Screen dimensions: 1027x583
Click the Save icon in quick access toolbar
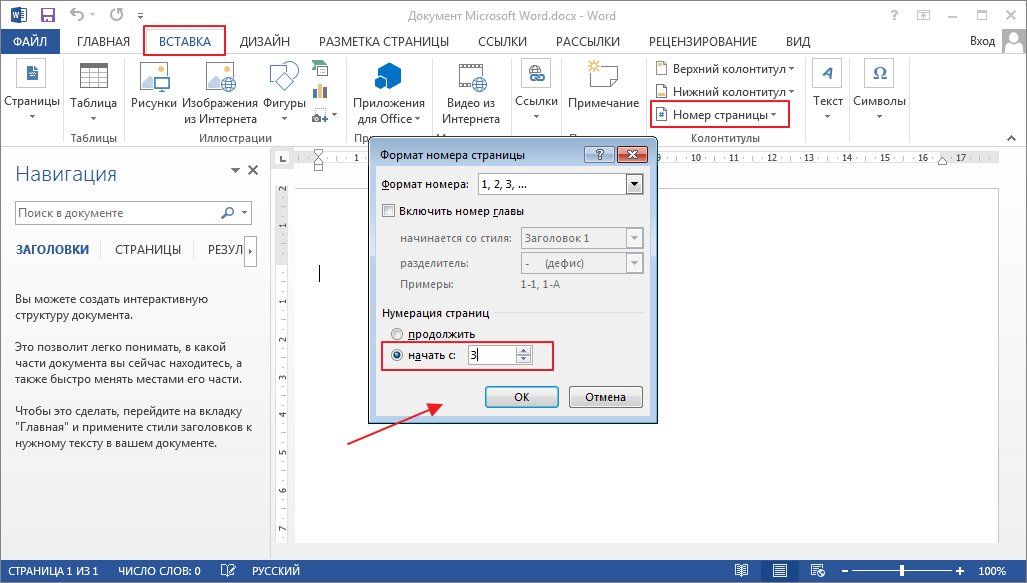47,16
